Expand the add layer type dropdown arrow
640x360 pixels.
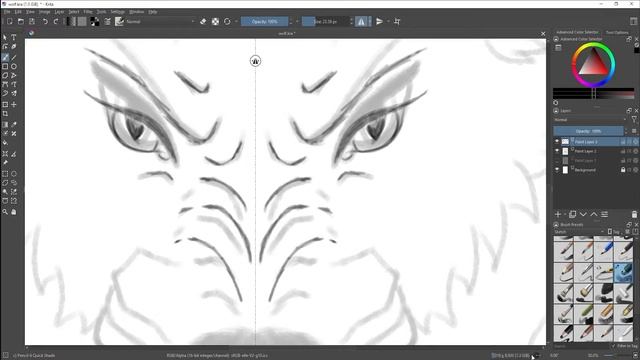click(565, 214)
